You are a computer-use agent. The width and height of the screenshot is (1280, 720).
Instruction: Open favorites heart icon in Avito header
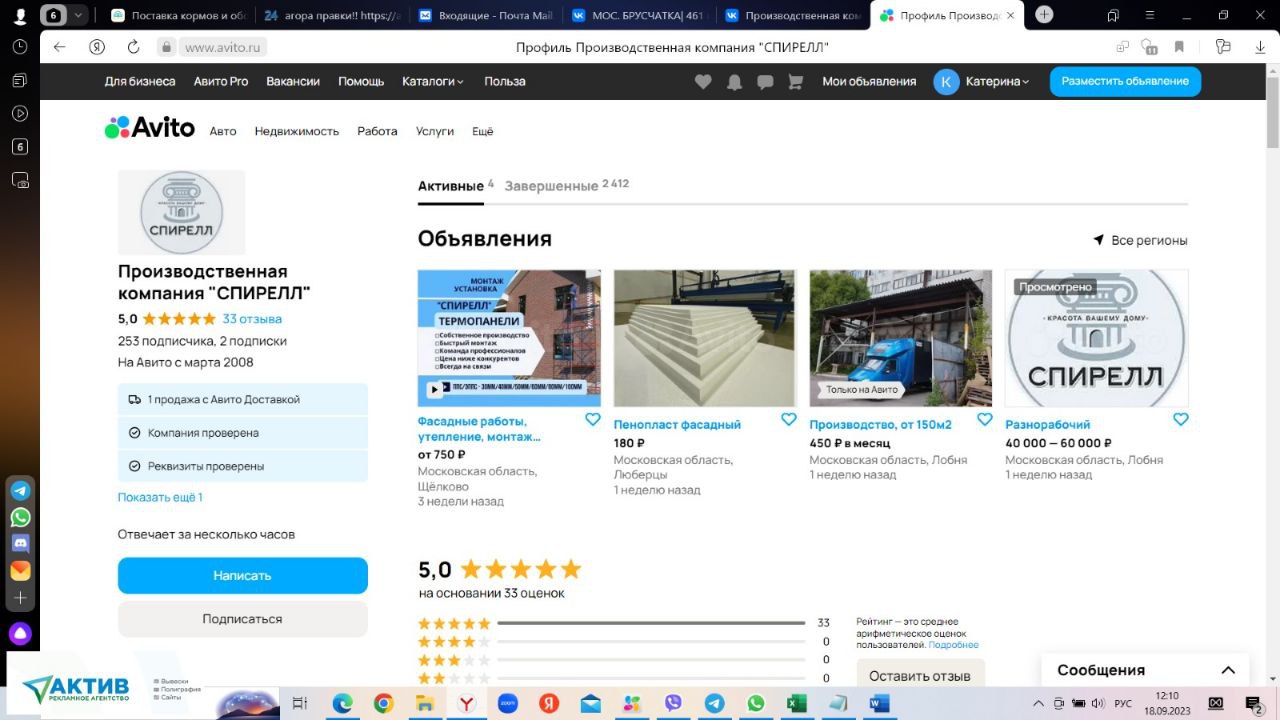703,82
